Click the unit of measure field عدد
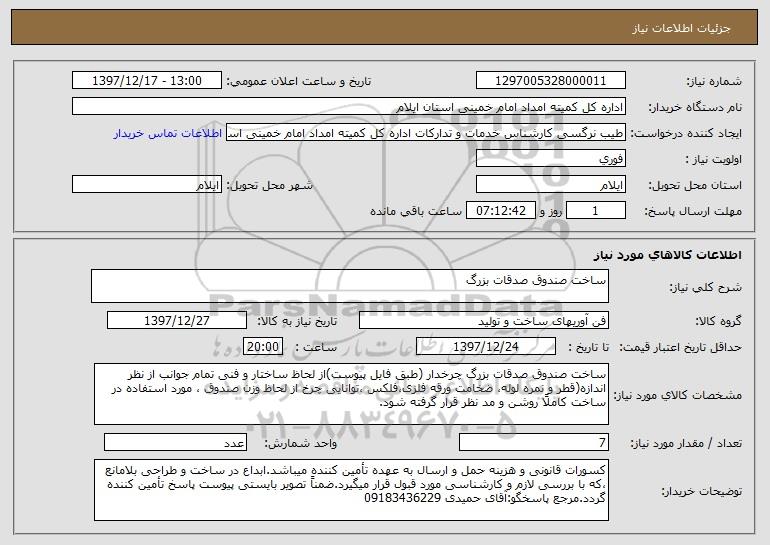The width and height of the screenshot is (770, 545). [x=175, y=442]
